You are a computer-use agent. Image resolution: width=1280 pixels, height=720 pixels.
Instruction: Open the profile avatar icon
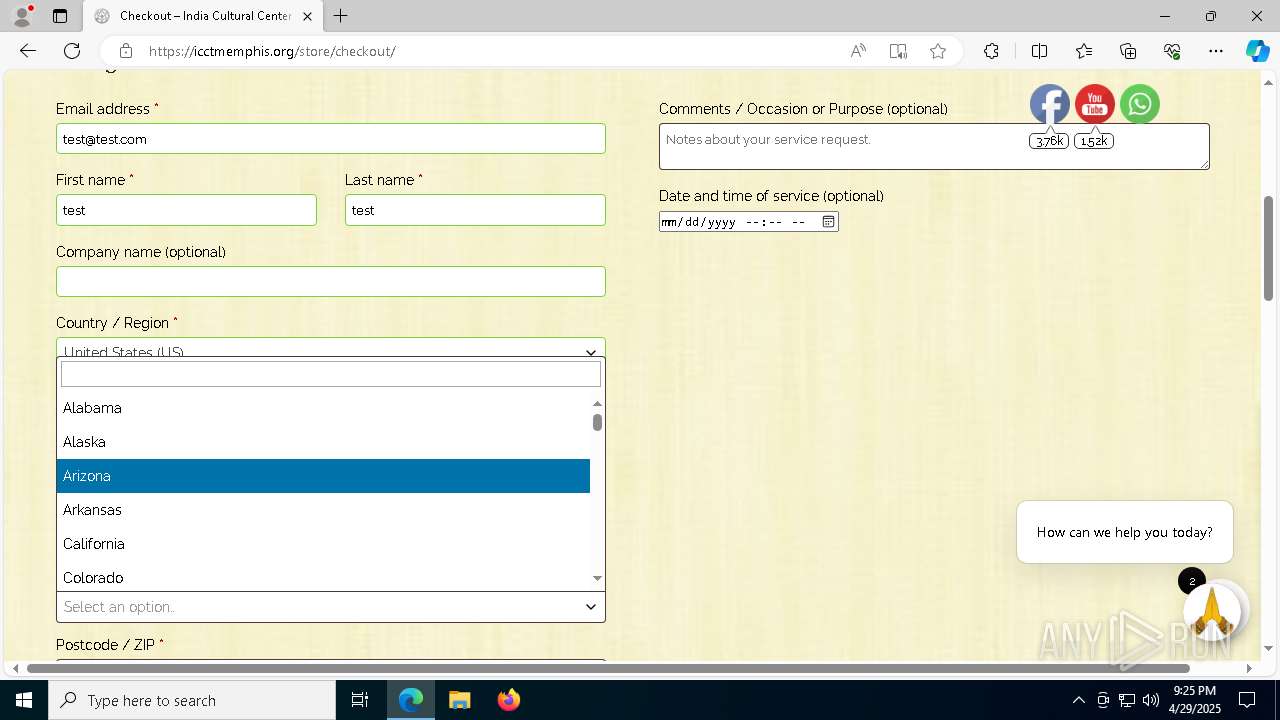click(x=22, y=16)
